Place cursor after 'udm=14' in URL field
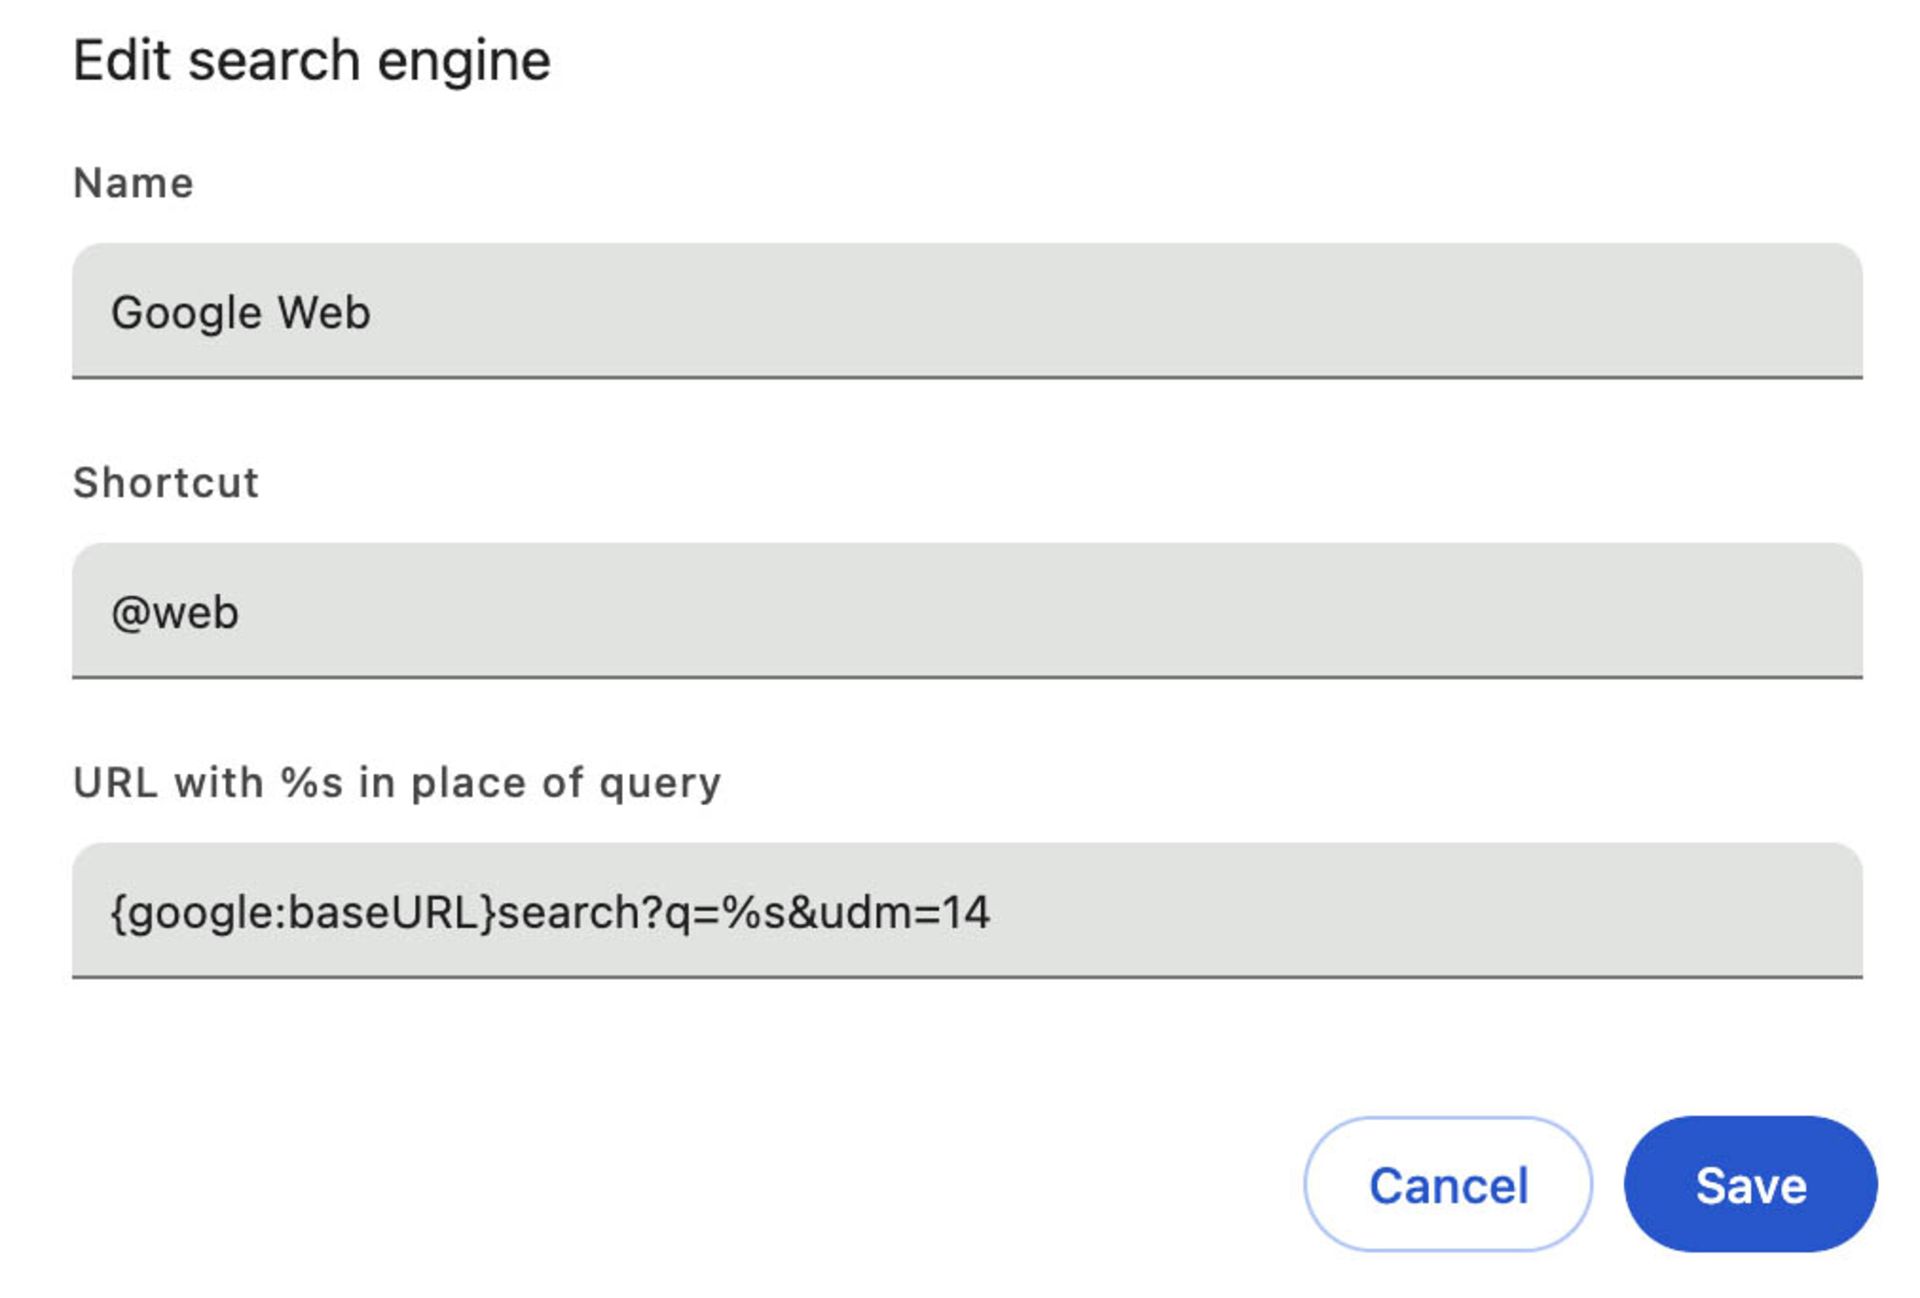Screen dimensions: 1920x1298 point(992,912)
